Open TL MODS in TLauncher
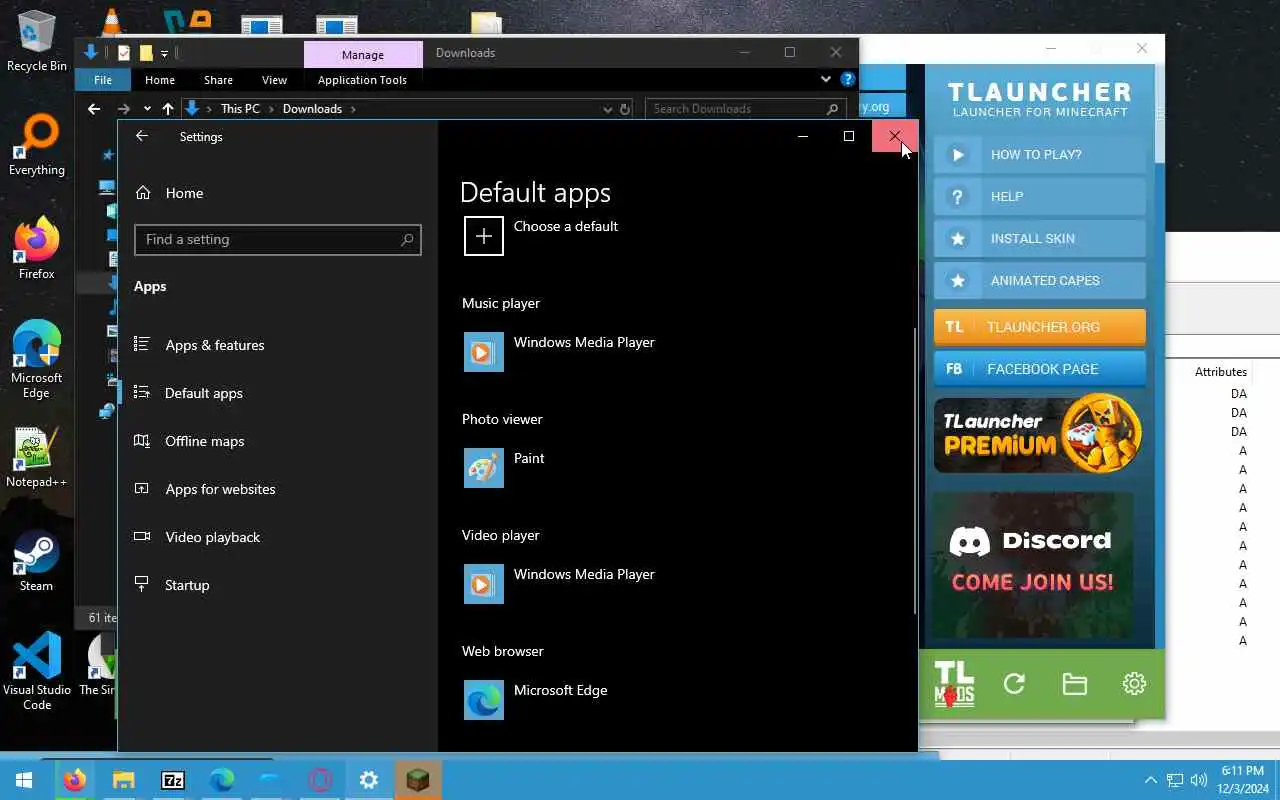The width and height of the screenshot is (1280, 800). (954, 684)
